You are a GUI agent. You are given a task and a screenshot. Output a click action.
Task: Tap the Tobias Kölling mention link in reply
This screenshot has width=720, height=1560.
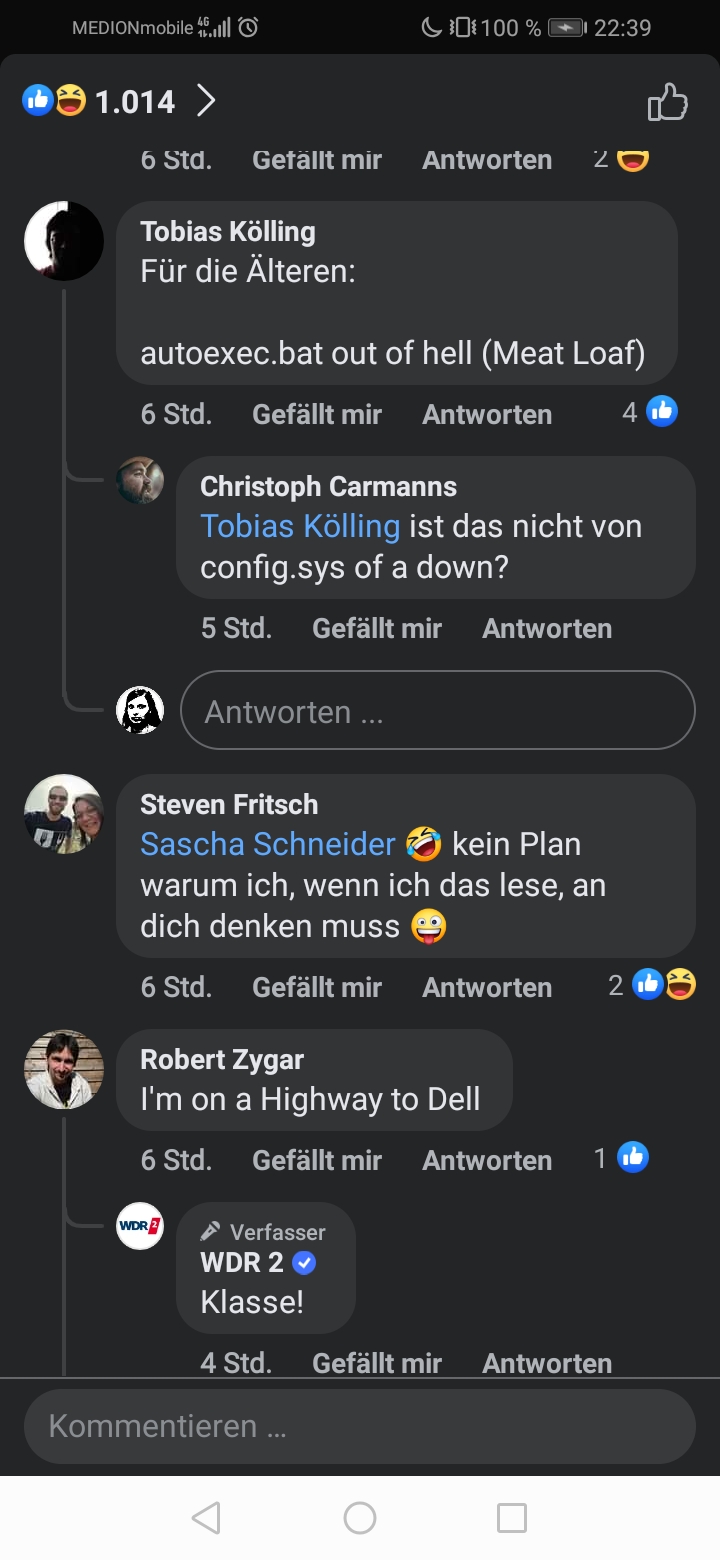click(x=300, y=526)
